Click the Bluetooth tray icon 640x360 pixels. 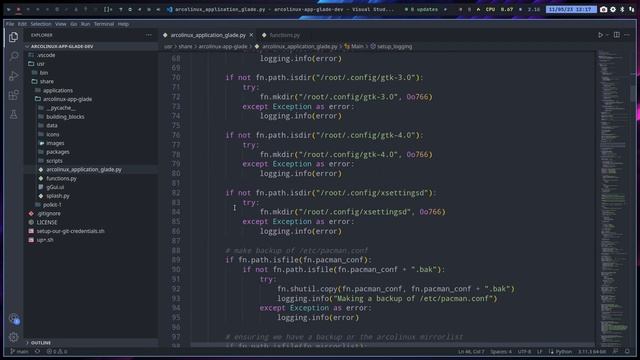(x=622, y=9)
